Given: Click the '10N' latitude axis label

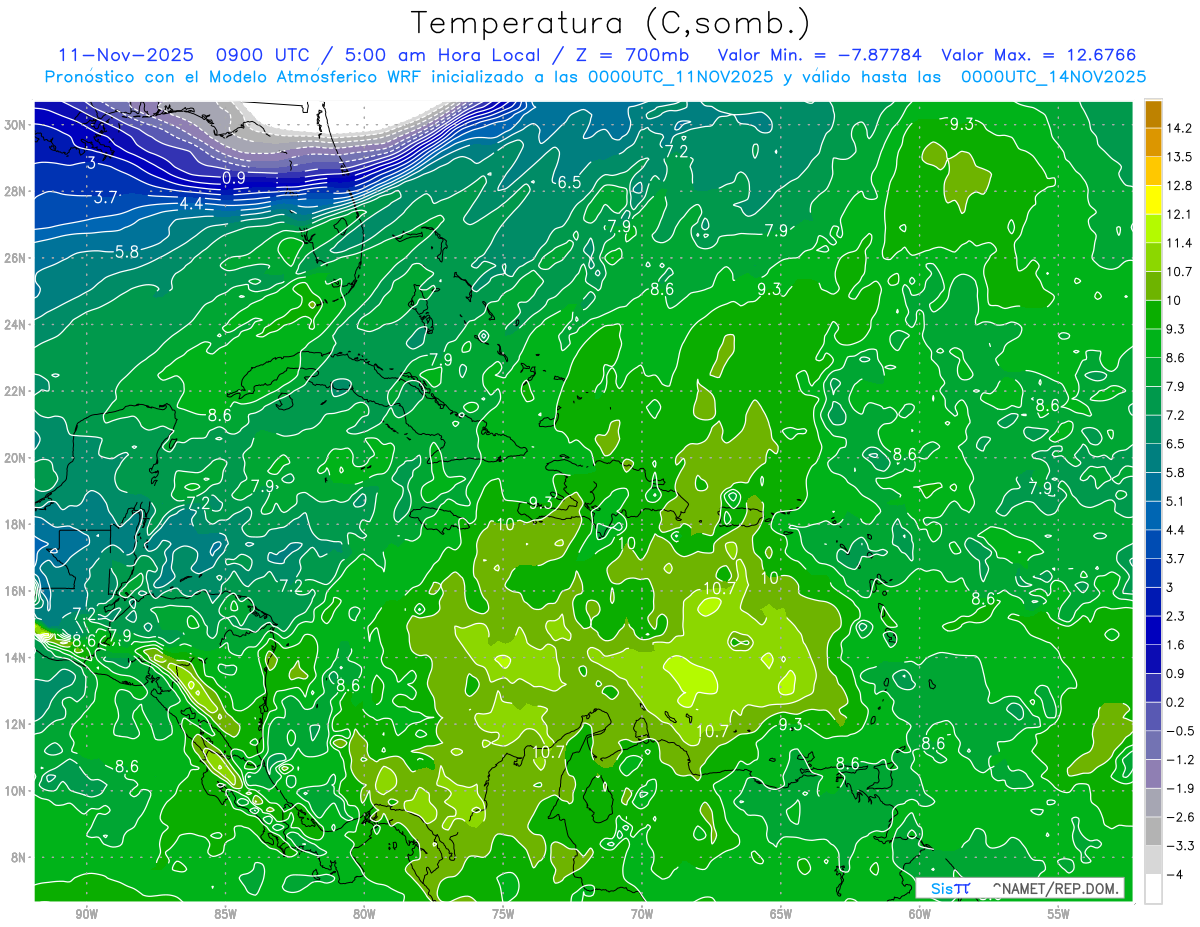Looking at the screenshot, I should 15,791.
